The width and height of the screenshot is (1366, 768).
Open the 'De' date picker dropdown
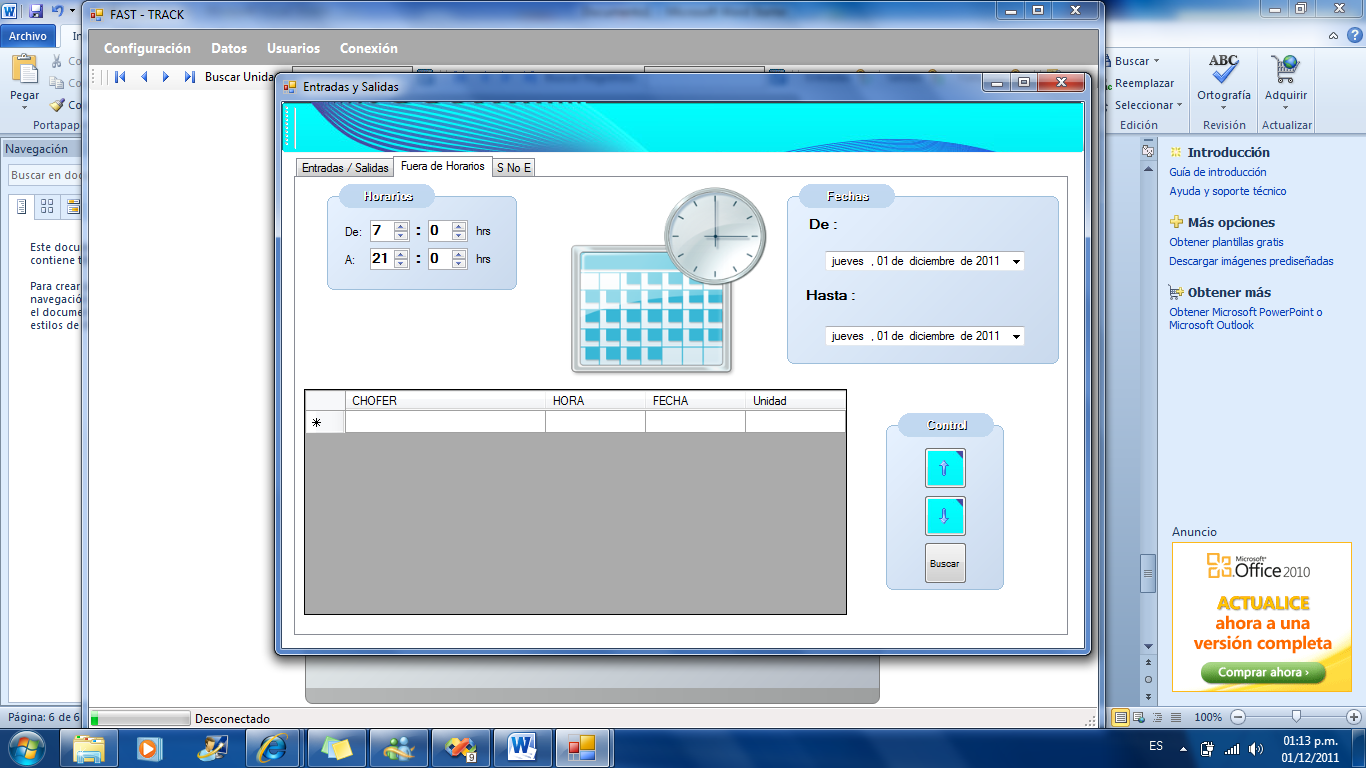[1016, 262]
